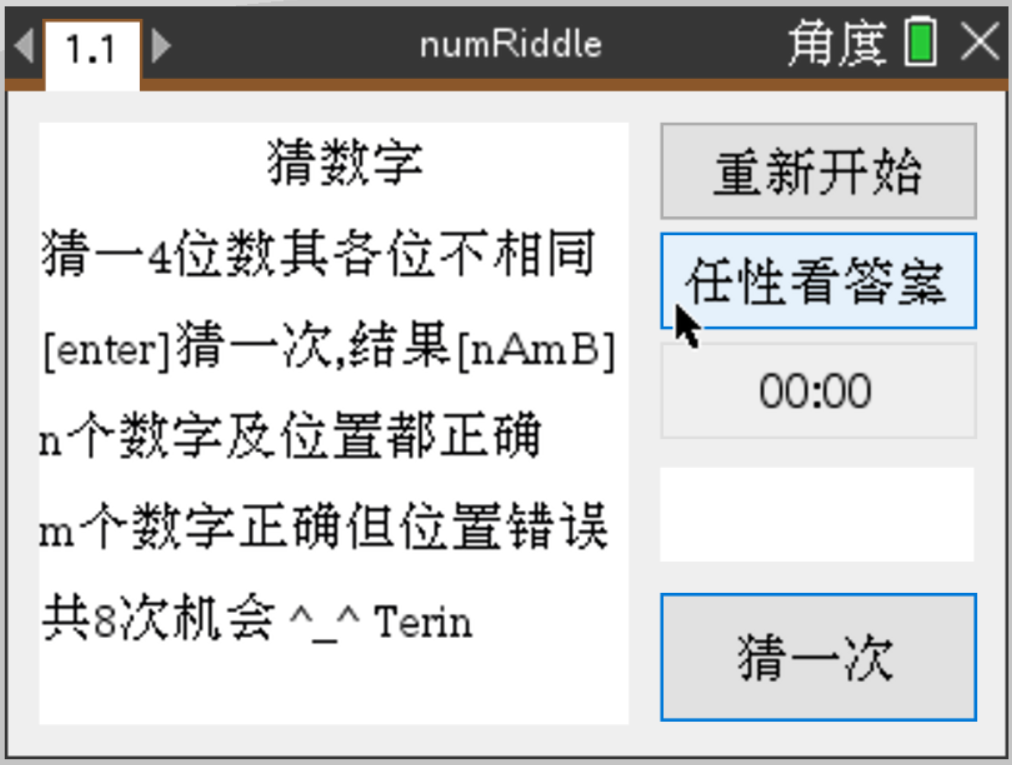Focus the empty guess input field

click(x=817, y=515)
